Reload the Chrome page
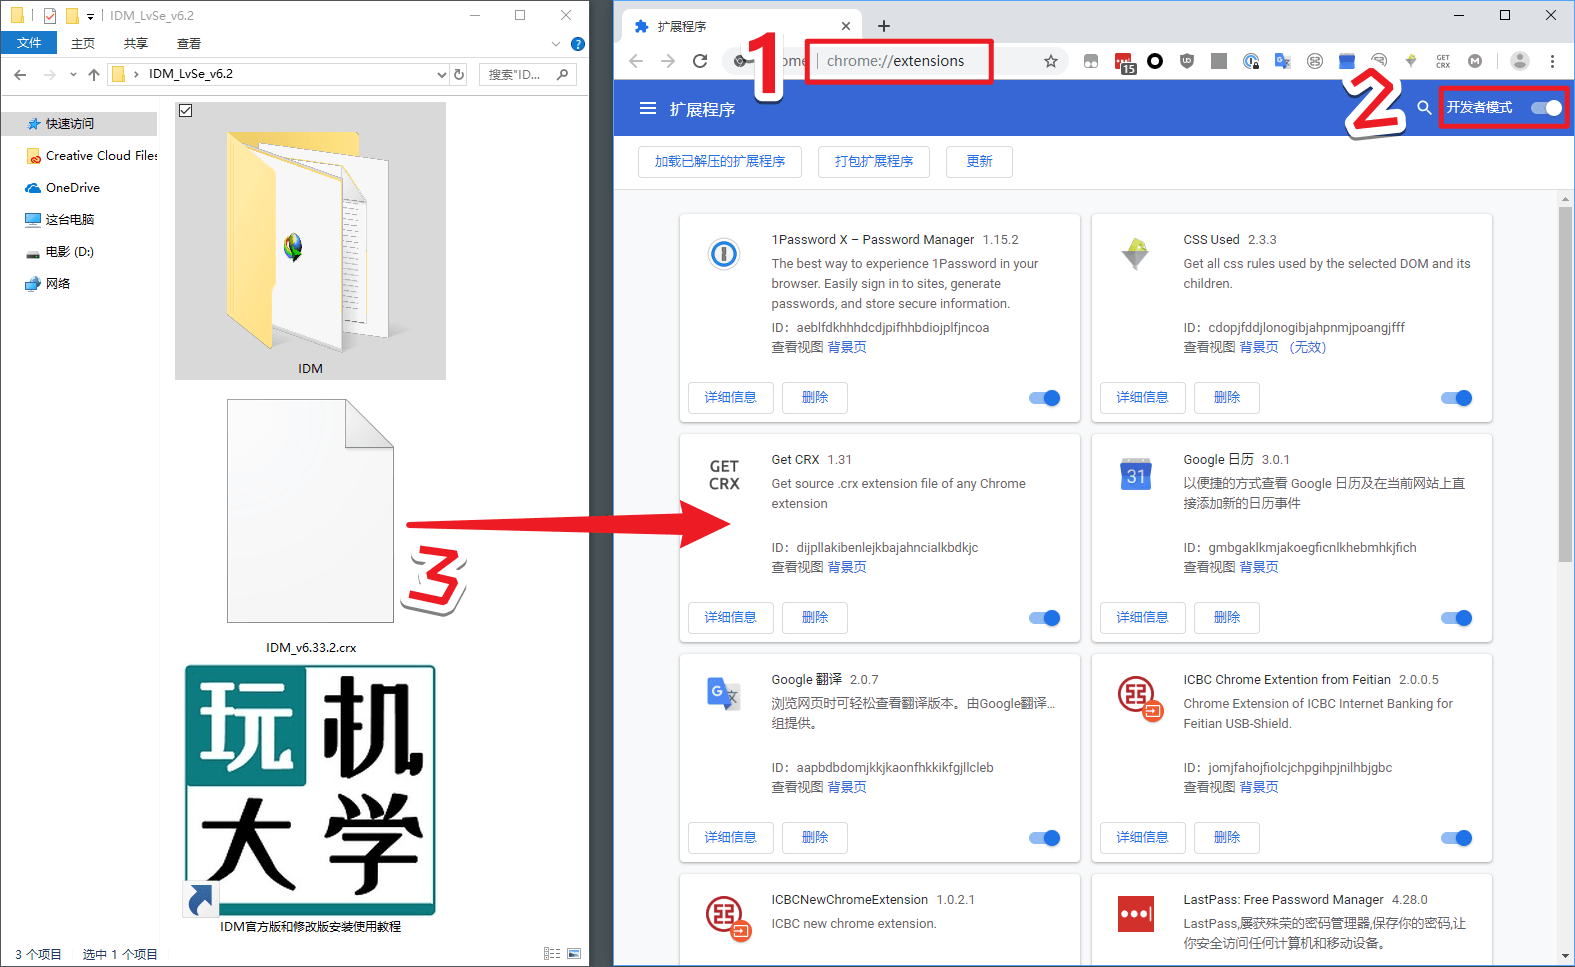This screenshot has width=1575, height=967. [x=700, y=61]
